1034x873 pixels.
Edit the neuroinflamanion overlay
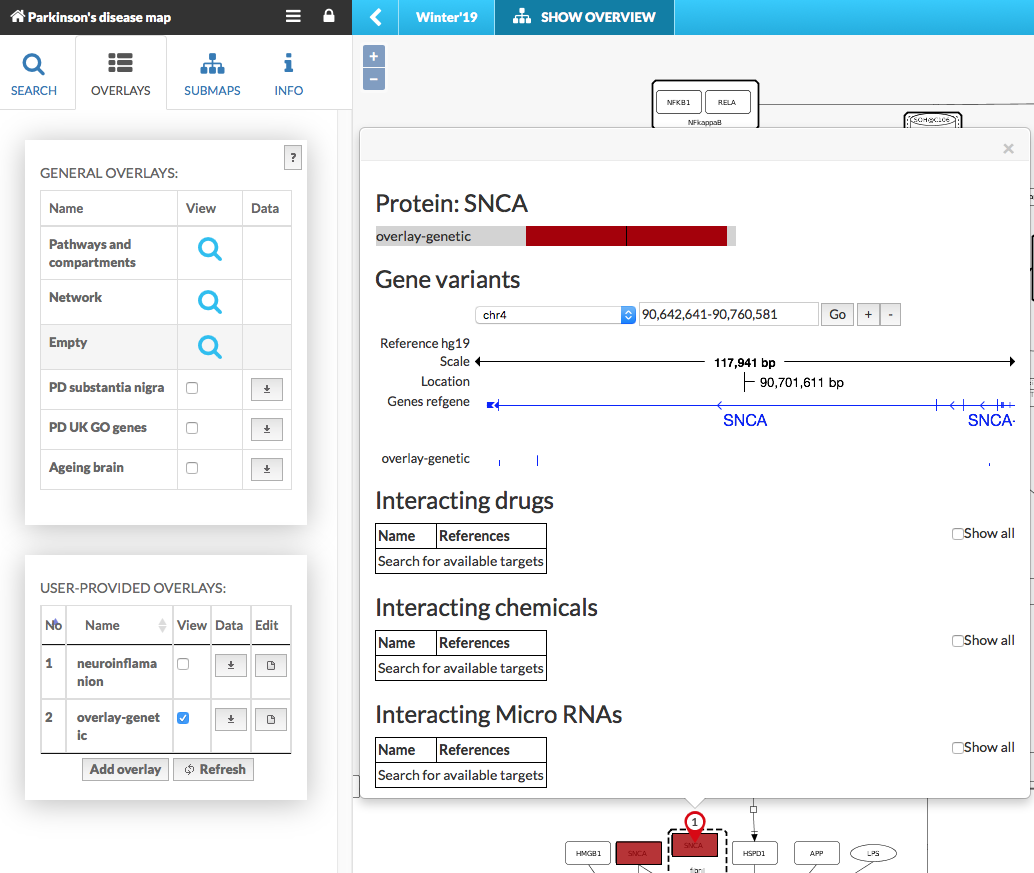(270, 665)
